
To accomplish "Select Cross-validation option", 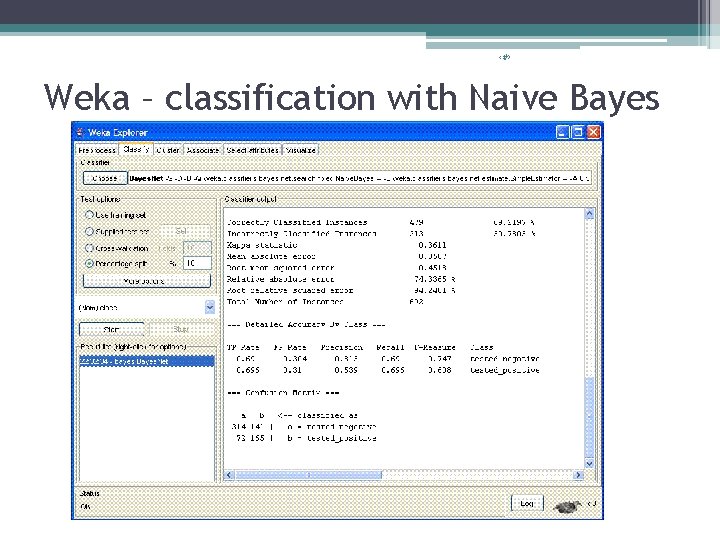I will [117, 248].
